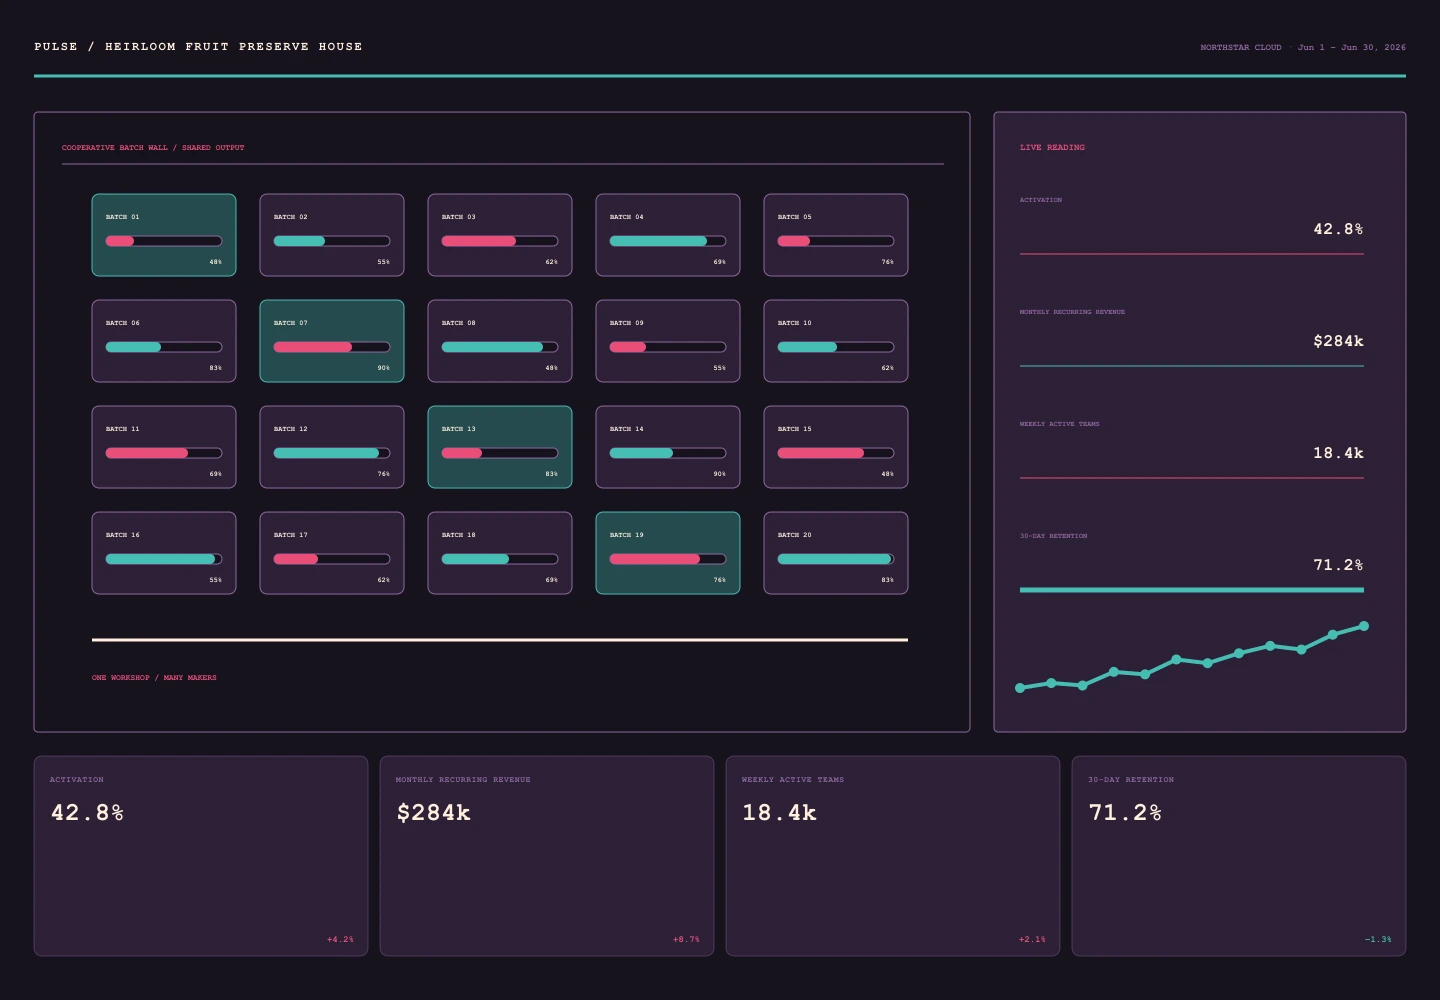Click the Batch 11 label
Image resolution: width=1440 pixels, height=1000 pixels.
point(123,429)
